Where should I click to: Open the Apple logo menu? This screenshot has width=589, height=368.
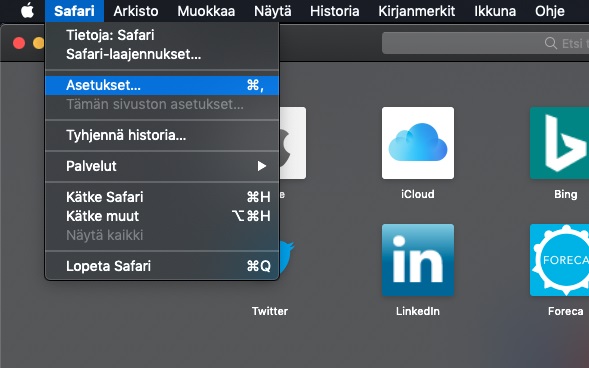(x=27, y=11)
